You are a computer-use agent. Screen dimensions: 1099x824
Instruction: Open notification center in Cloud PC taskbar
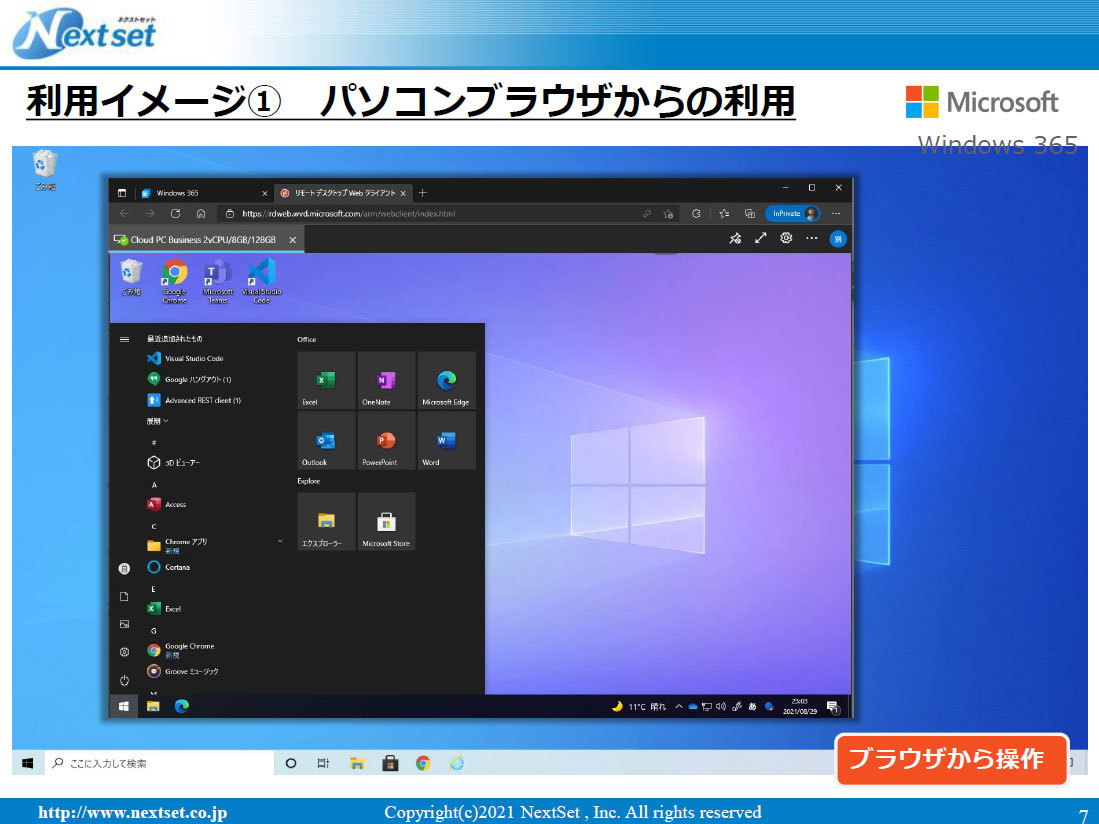[x=833, y=707]
